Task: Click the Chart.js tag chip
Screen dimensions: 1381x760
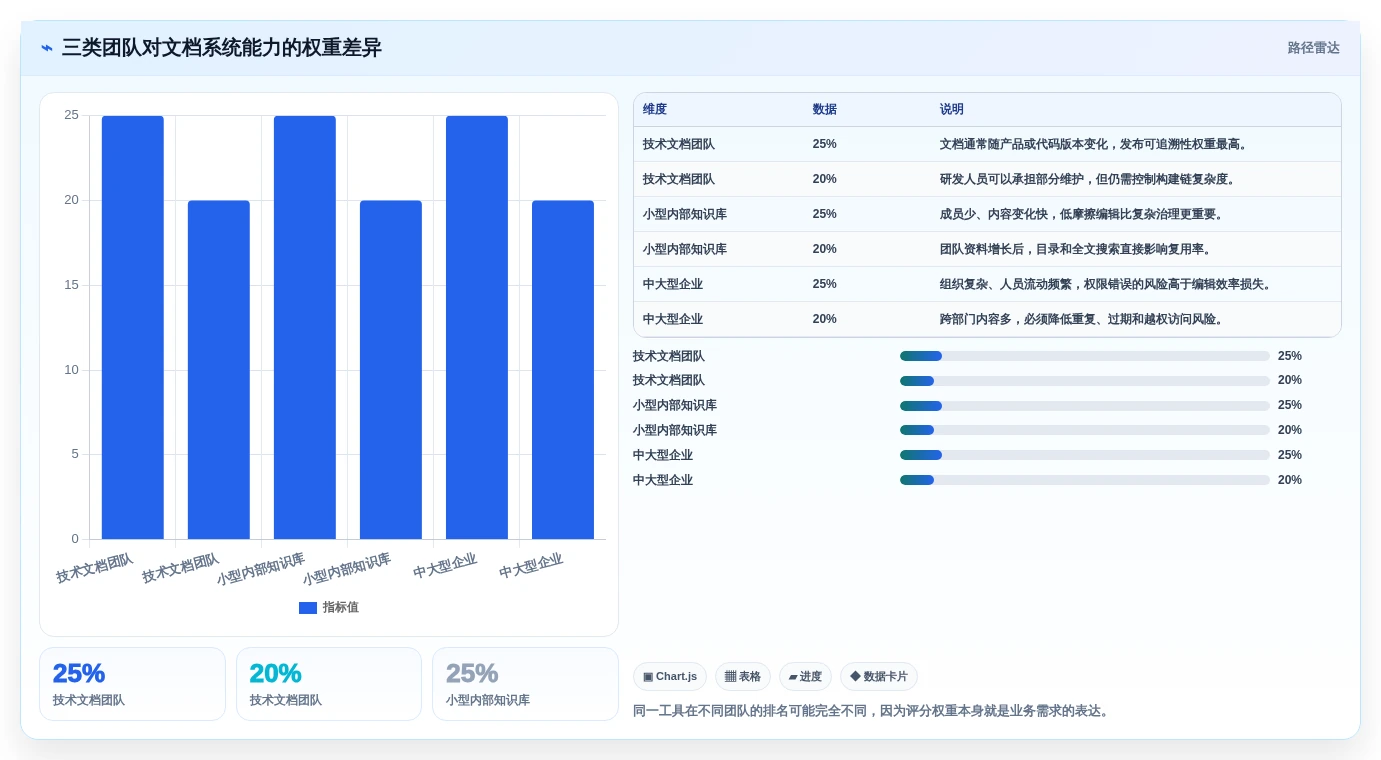Action: [670, 677]
